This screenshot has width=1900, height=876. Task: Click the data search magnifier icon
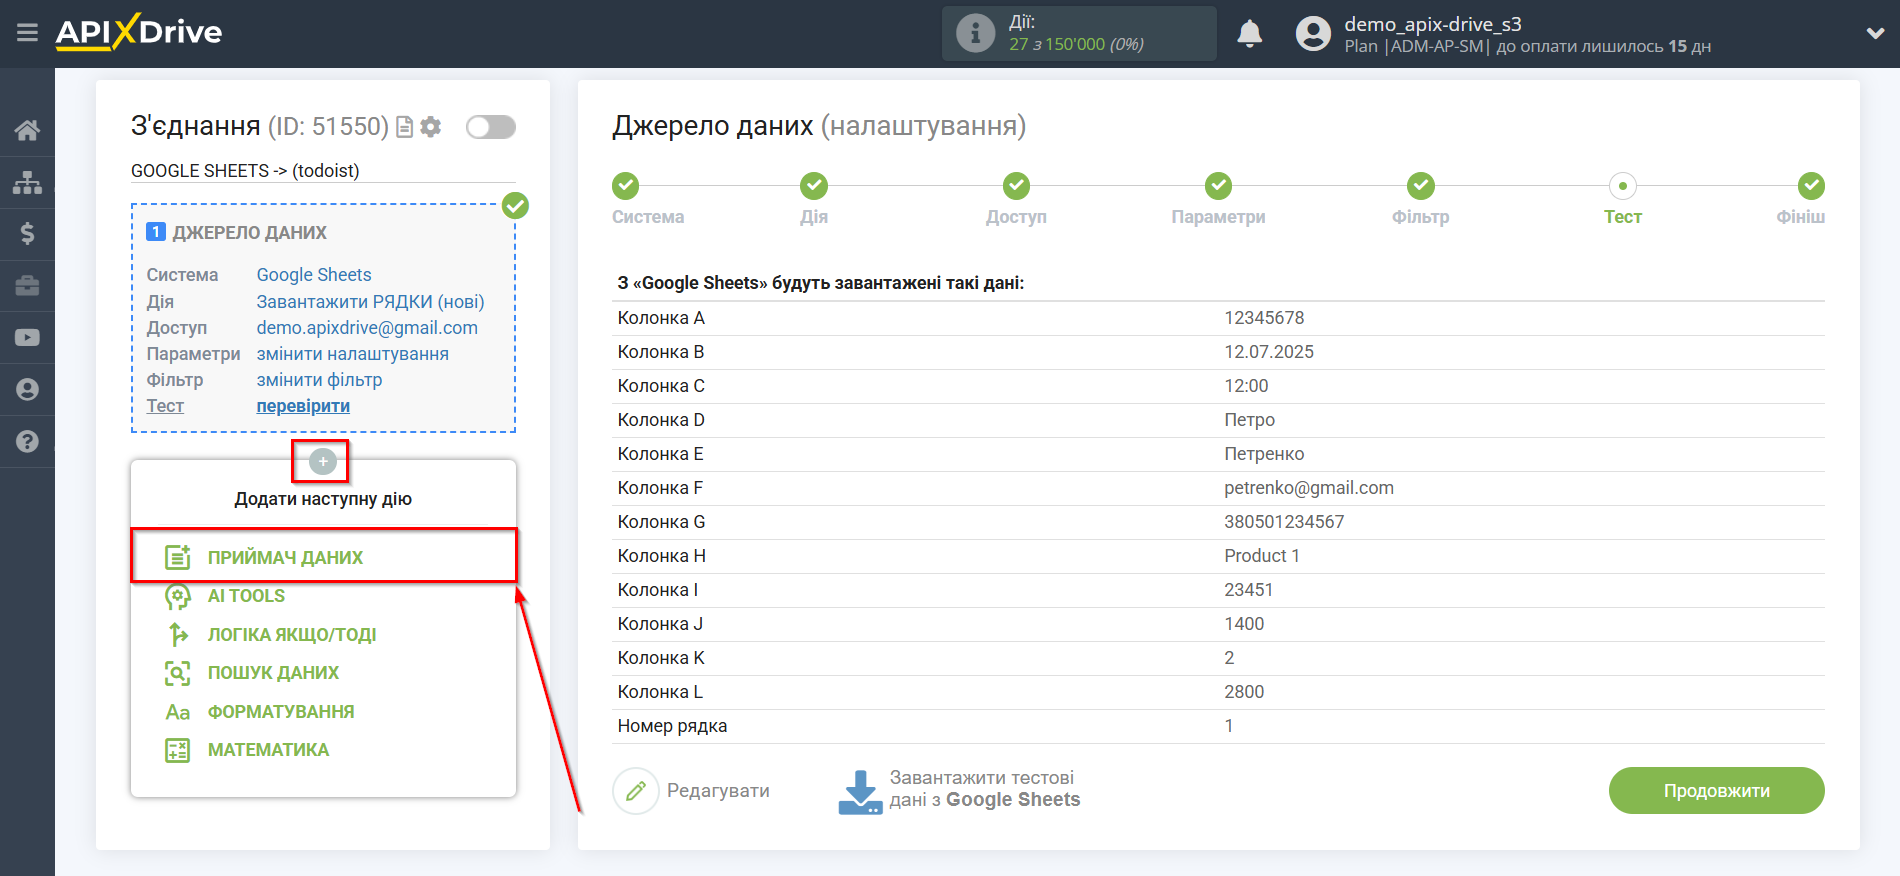tap(178, 673)
